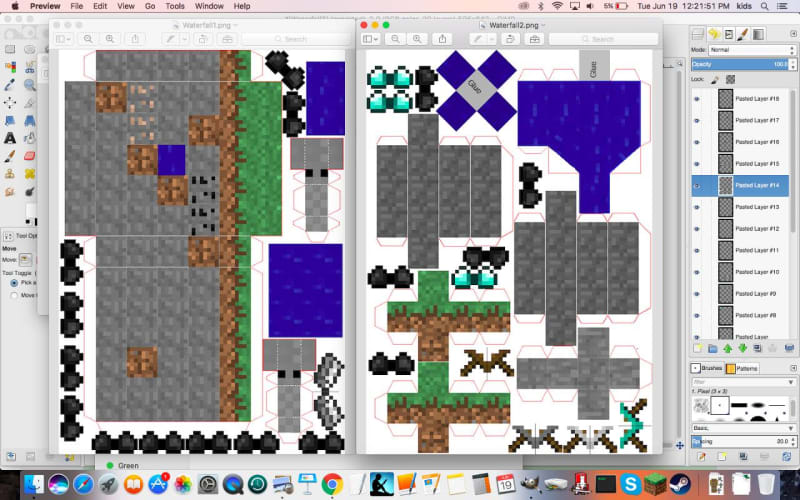Open the Window menu
Viewport: 800px width, 500px height.
[209, 6]
